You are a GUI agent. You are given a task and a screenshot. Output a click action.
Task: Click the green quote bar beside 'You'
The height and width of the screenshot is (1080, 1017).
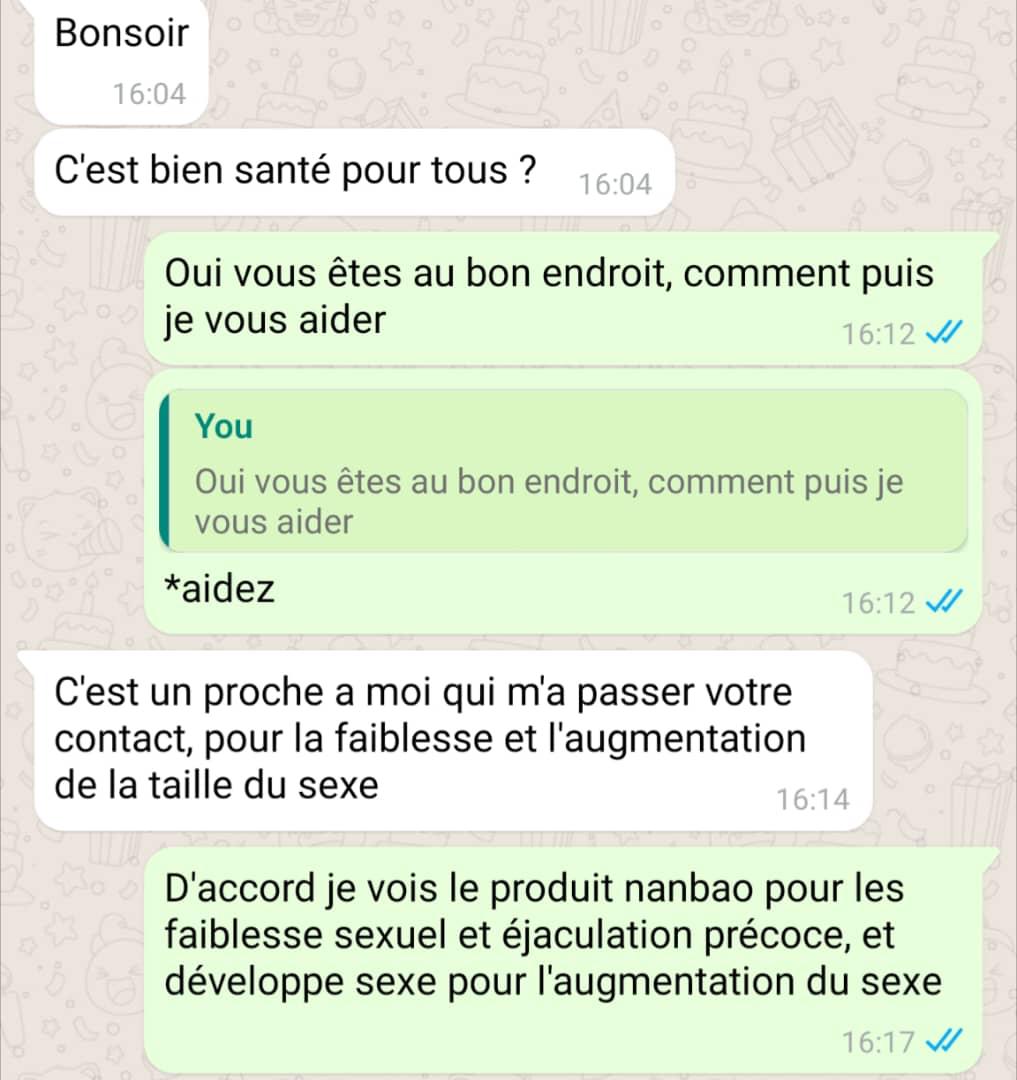(164, 470)
